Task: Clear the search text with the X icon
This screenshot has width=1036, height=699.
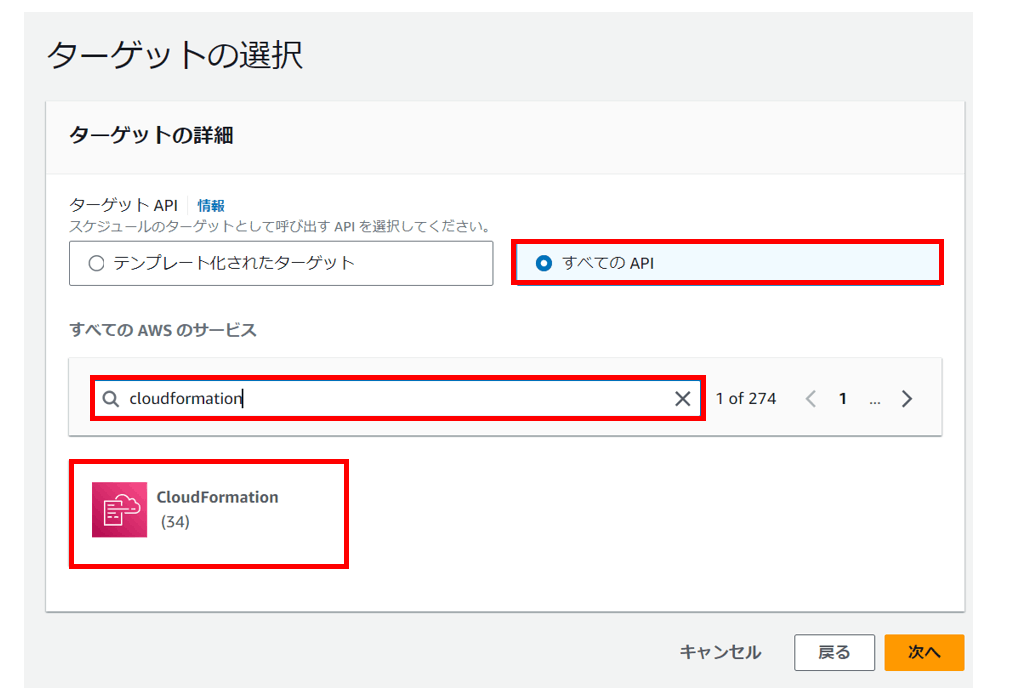Action: (x=683, y=398)
